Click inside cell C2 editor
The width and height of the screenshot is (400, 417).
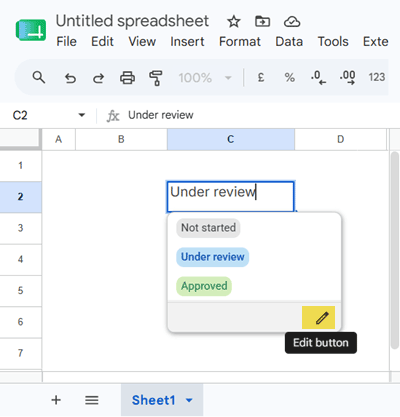click(230, 196)
